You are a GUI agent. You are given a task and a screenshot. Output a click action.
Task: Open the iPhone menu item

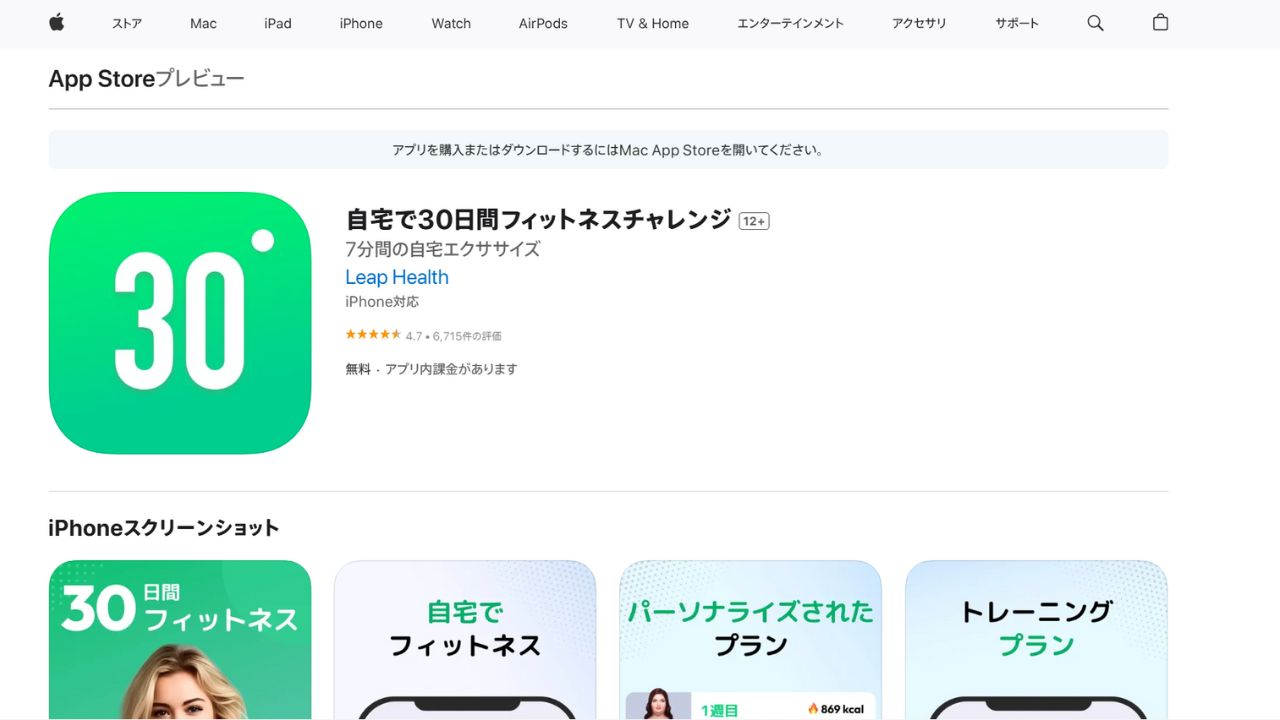[x=361, y=23]
